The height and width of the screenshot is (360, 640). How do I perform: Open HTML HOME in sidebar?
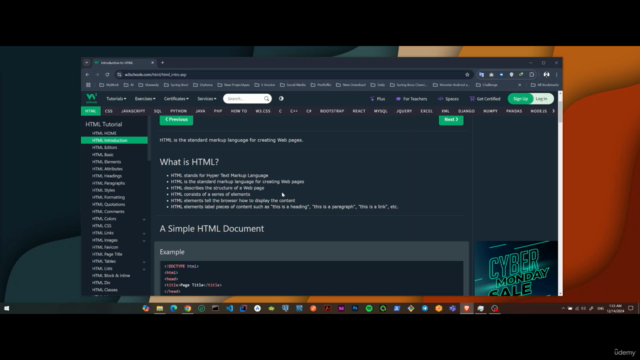[104, 133]
